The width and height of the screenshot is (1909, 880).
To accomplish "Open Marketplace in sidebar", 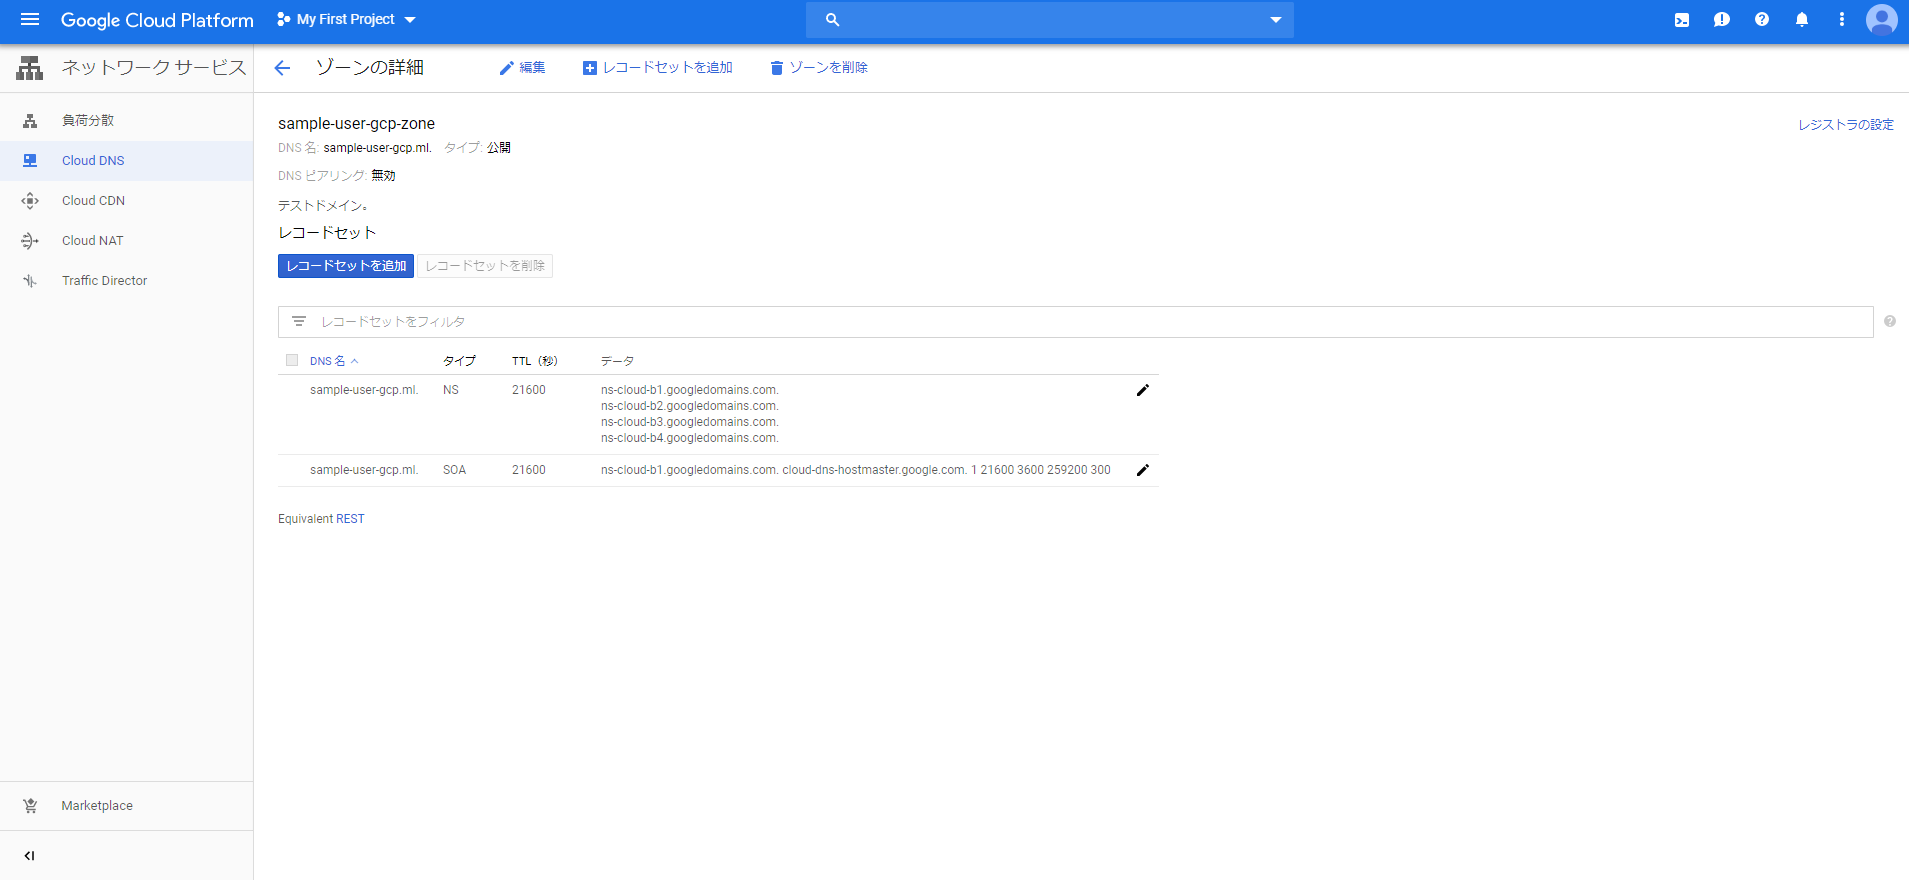I will [126, 806].
